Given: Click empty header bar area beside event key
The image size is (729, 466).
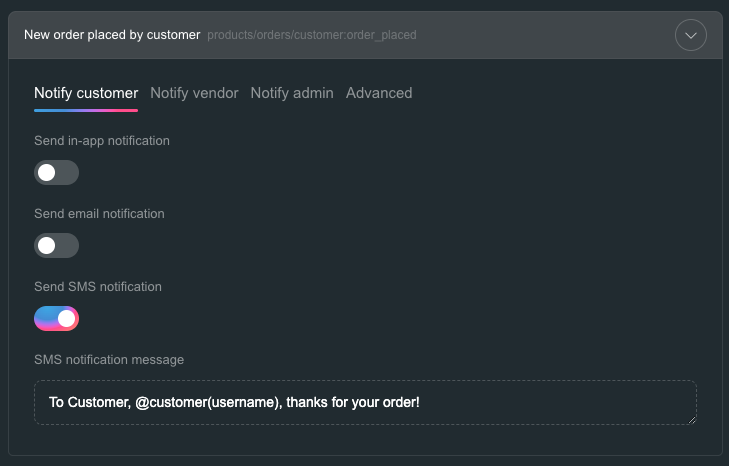Looking at the screenshot, I should [x=540, y=35].
